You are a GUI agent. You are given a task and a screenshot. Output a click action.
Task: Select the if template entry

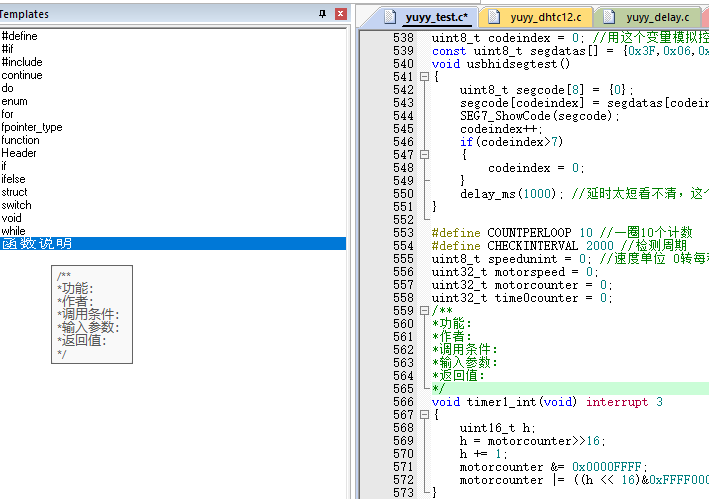173,166
